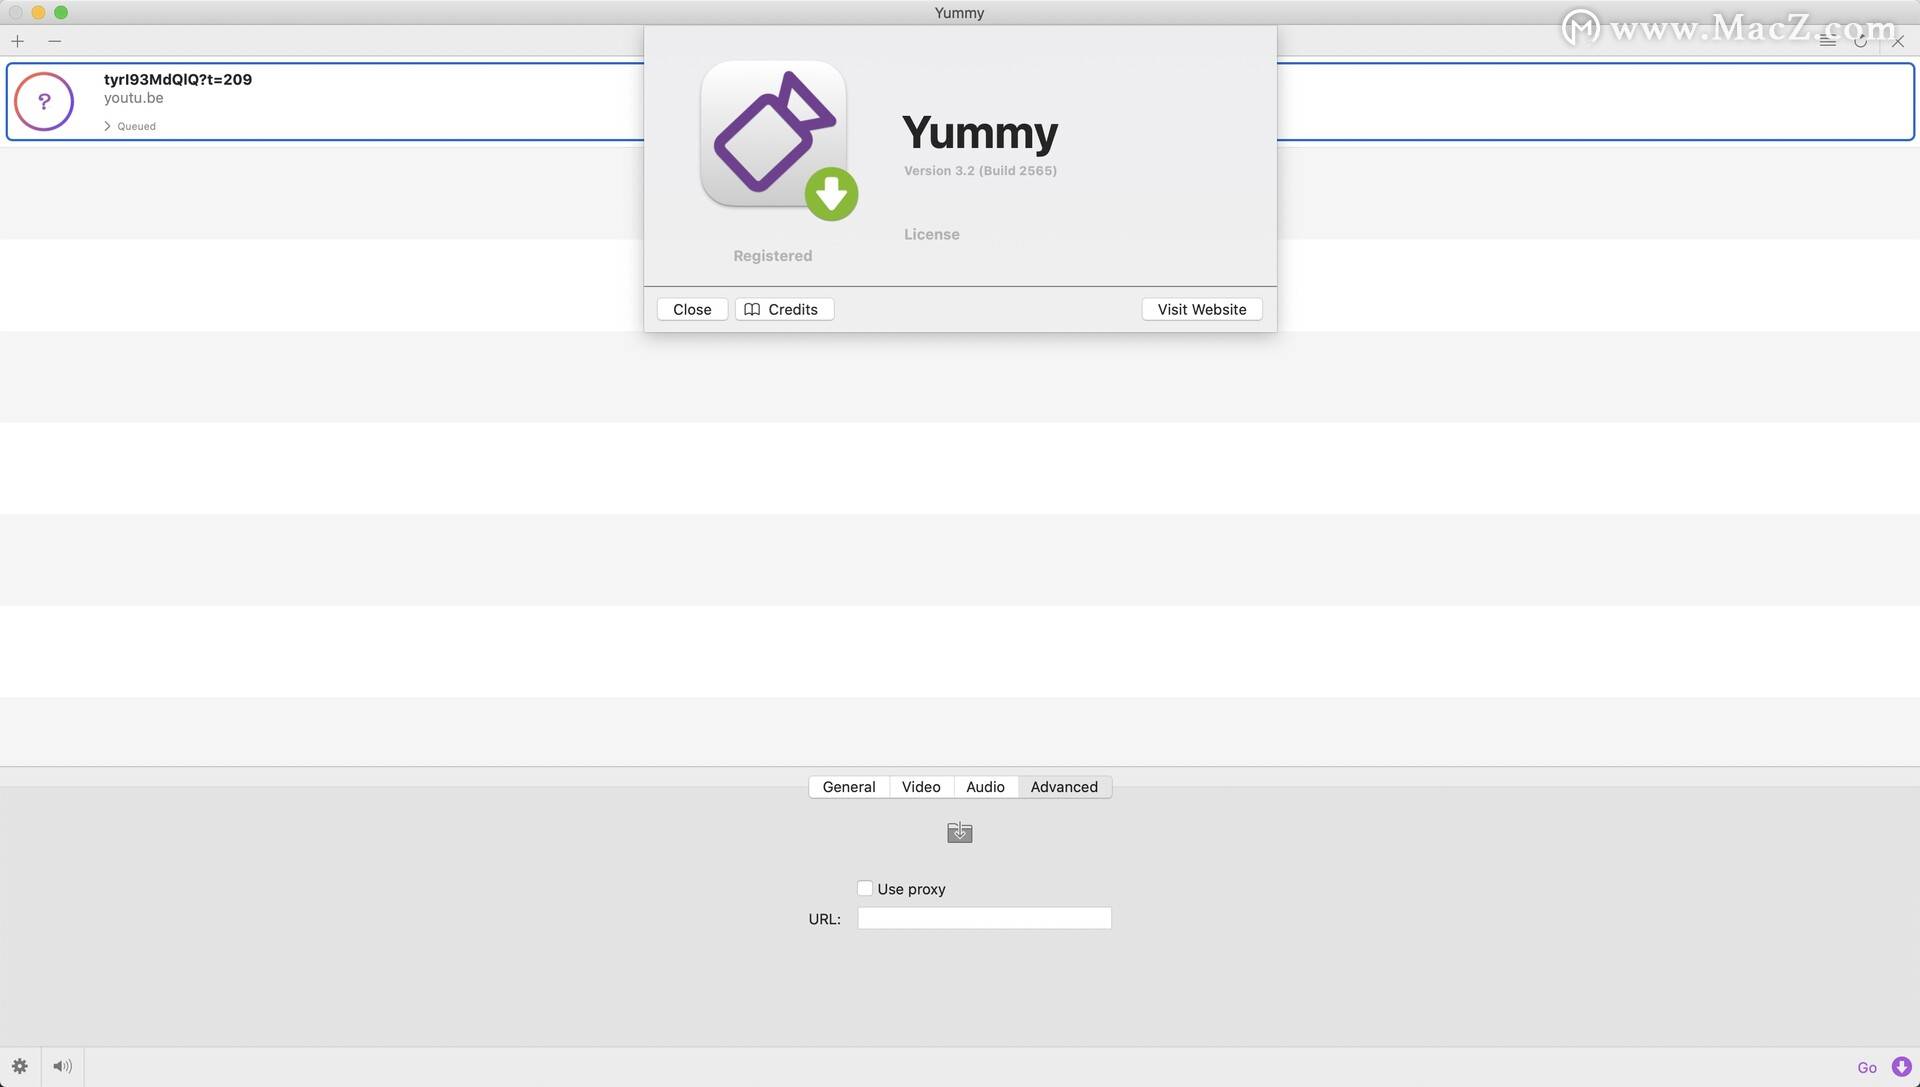Click the speaker/audio icon bottom left
Screen dimensions: 1920x1087
(62, 1066)
